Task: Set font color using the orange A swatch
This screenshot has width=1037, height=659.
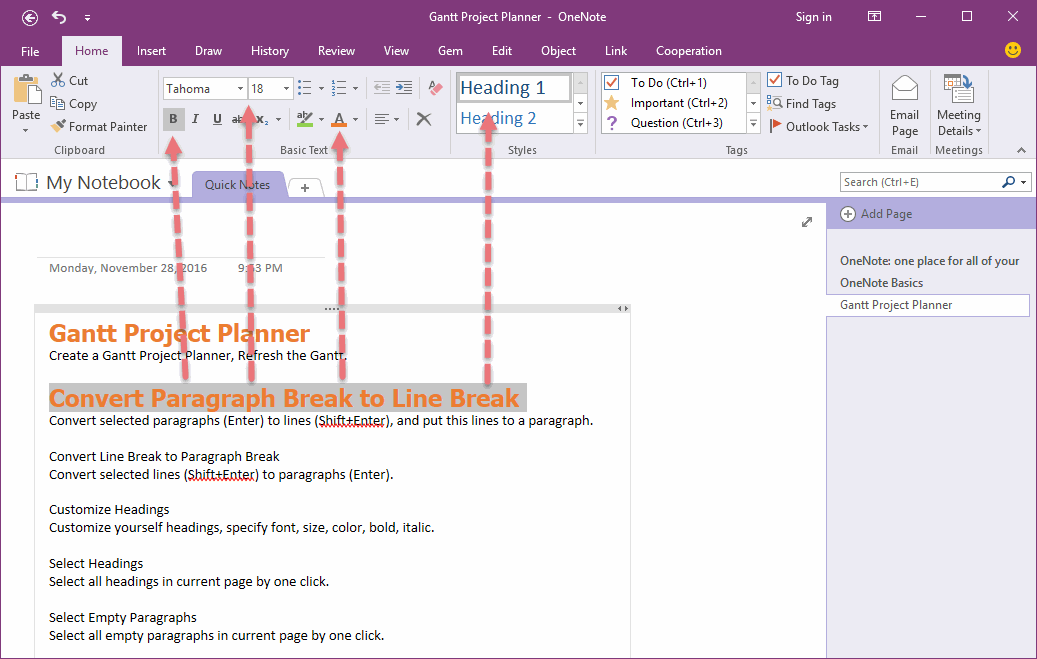Action: (x=339, y=119)
